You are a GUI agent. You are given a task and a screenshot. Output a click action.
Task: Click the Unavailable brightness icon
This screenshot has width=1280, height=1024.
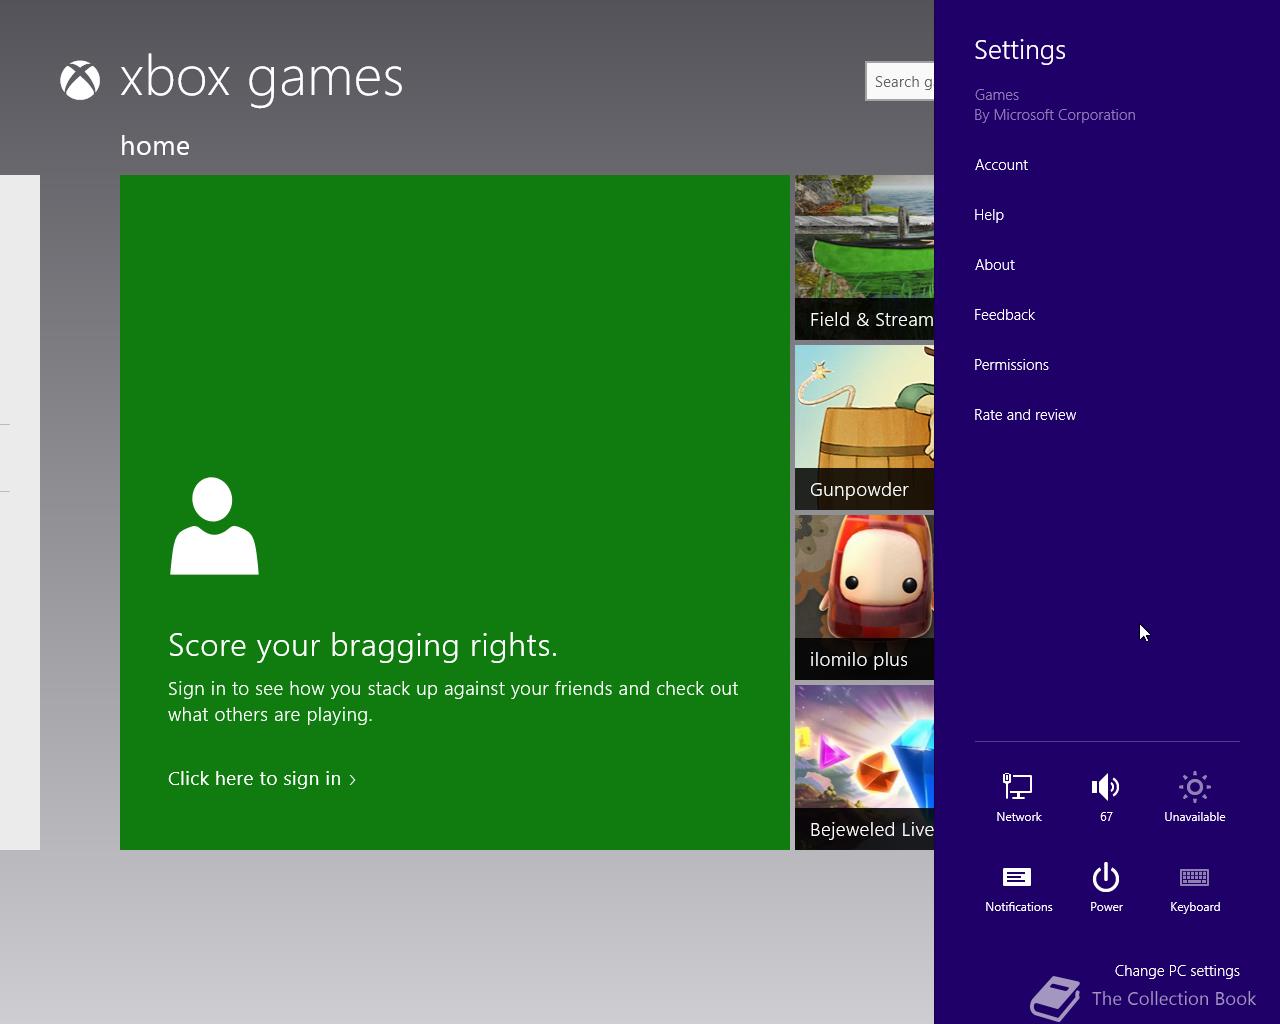[1194, 797]
